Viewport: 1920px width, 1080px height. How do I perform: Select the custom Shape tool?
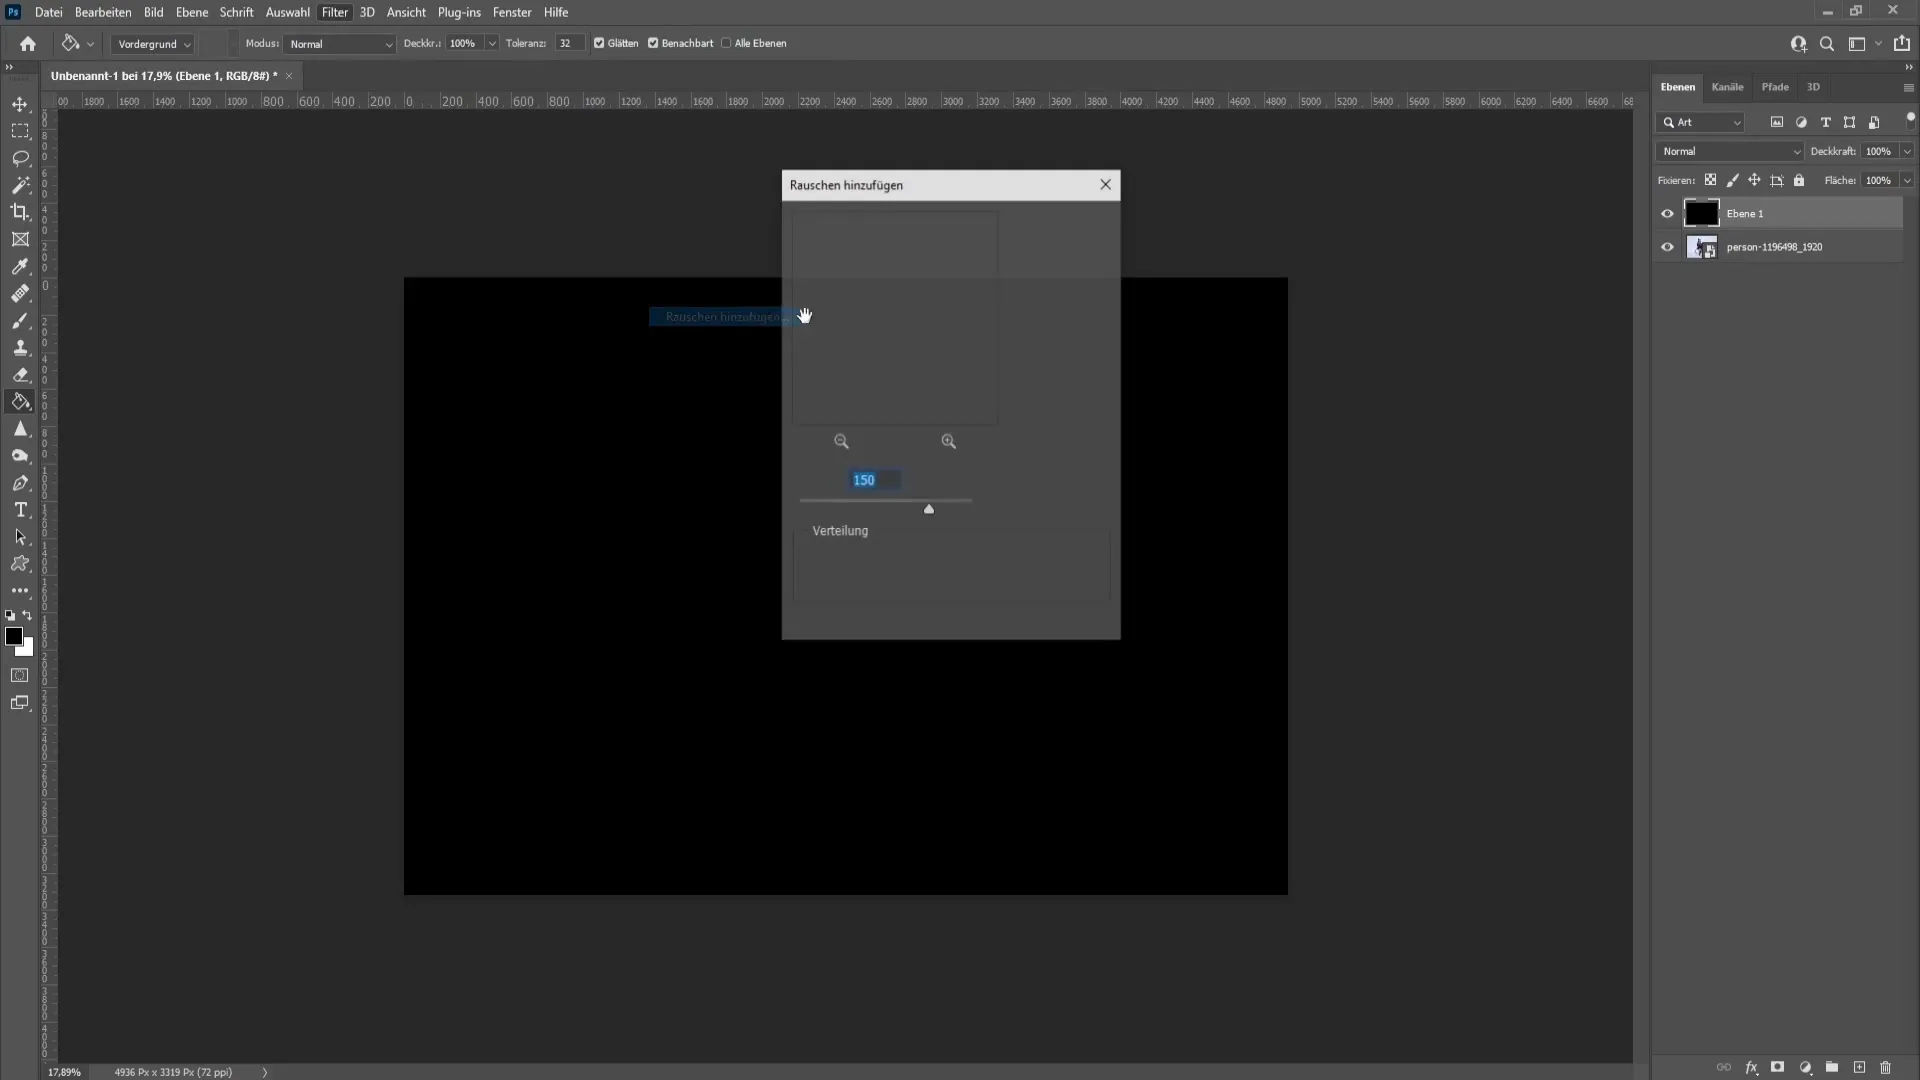point(20,564)
